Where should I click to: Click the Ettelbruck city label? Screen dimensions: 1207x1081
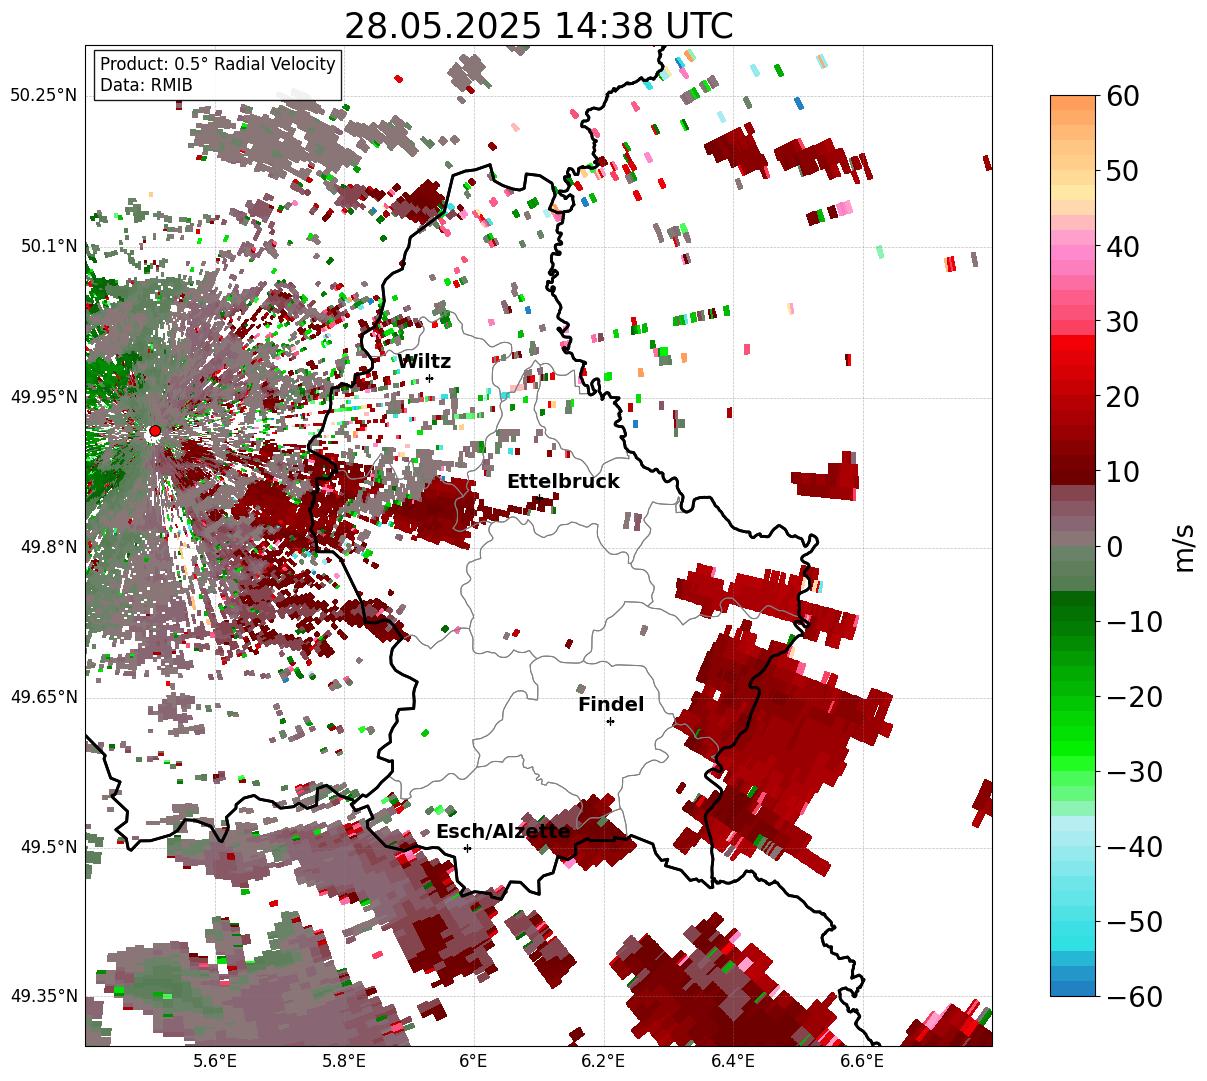563,481
